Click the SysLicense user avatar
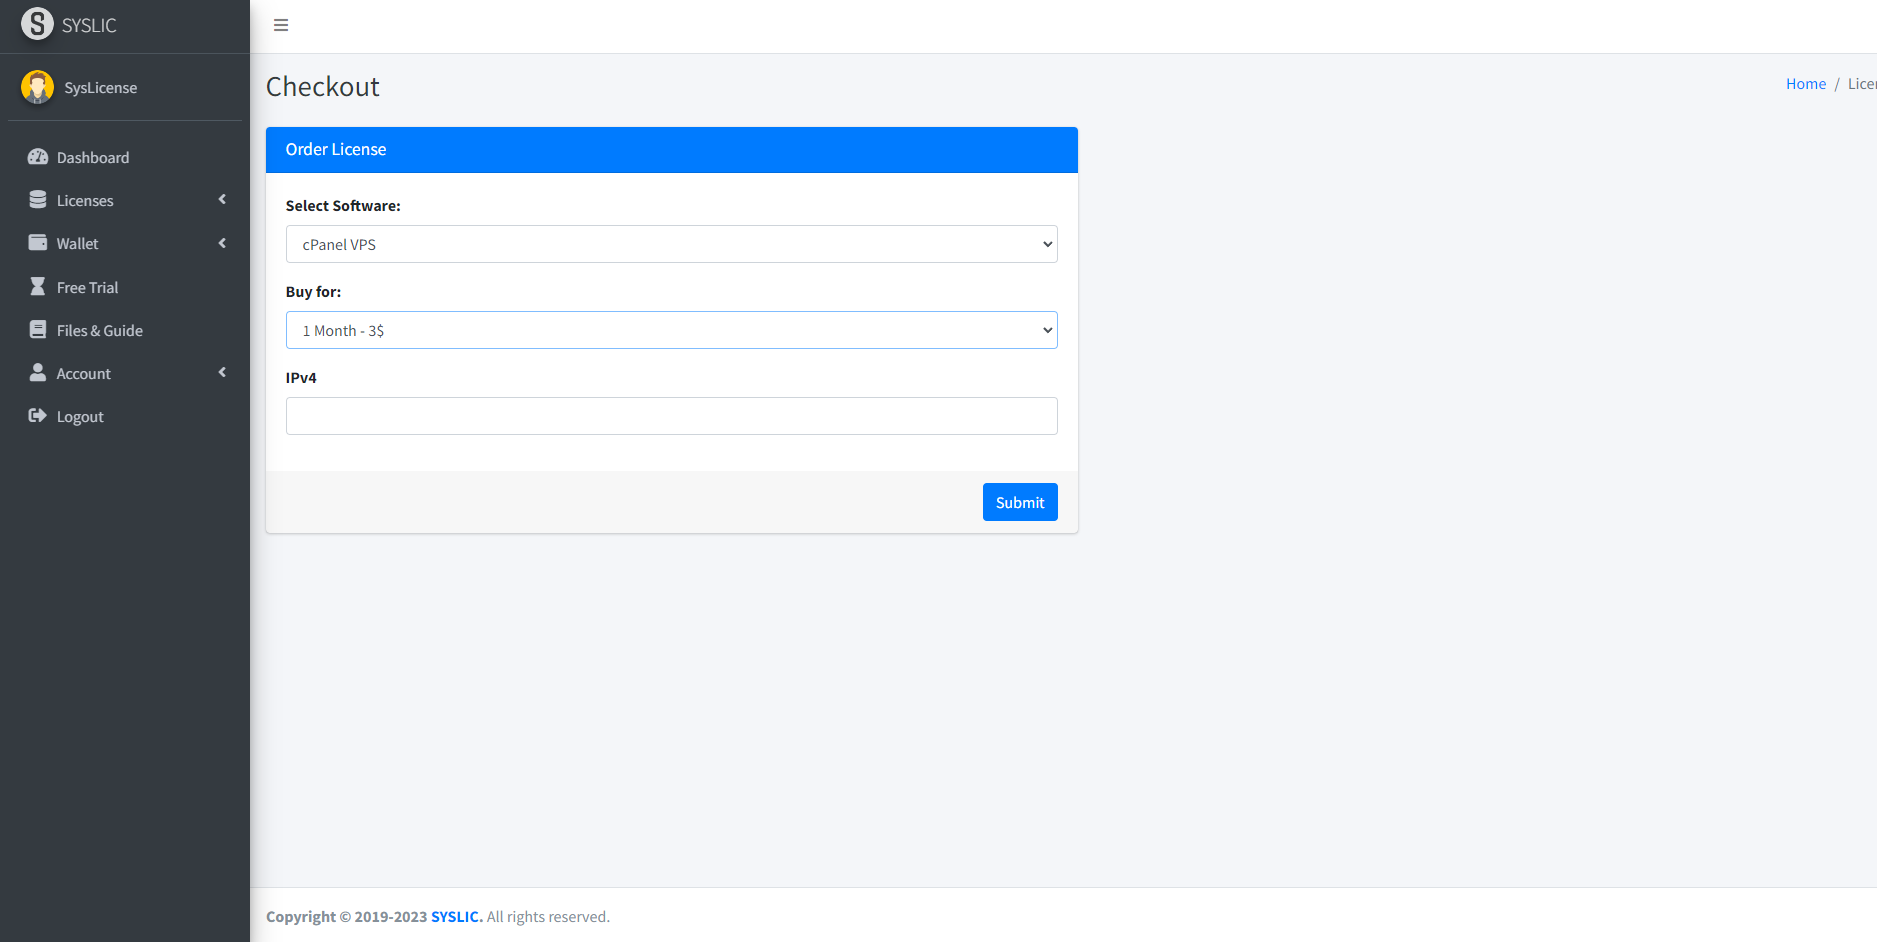 37,87
